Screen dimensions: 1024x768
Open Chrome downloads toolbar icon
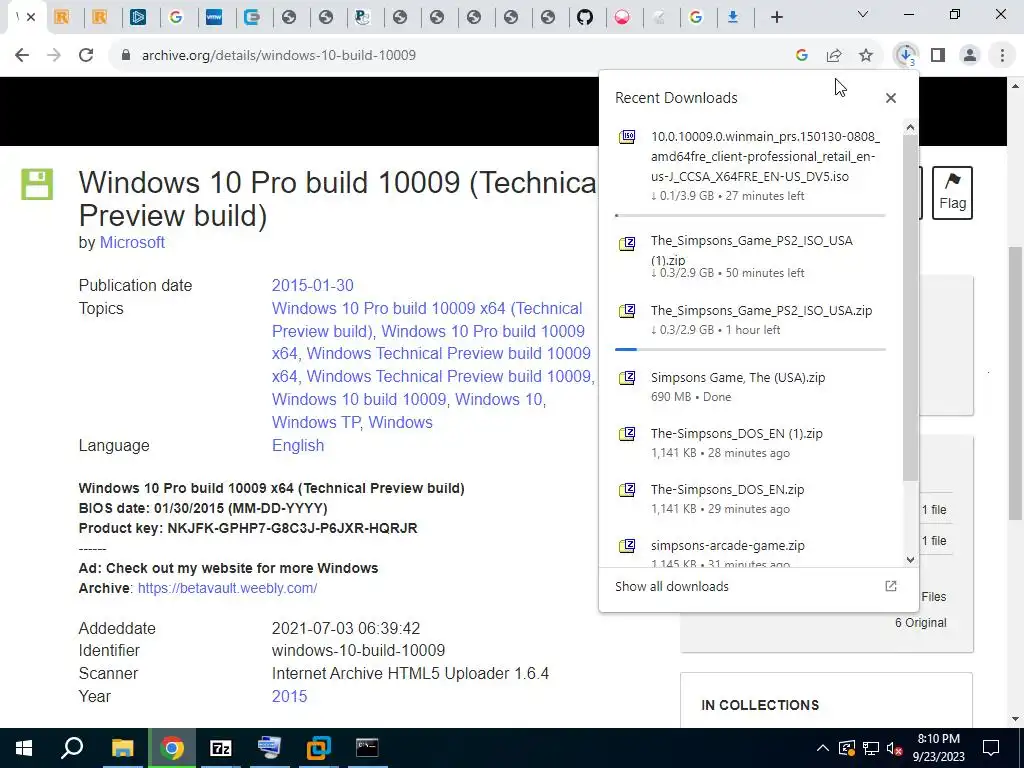coord(906,56)
